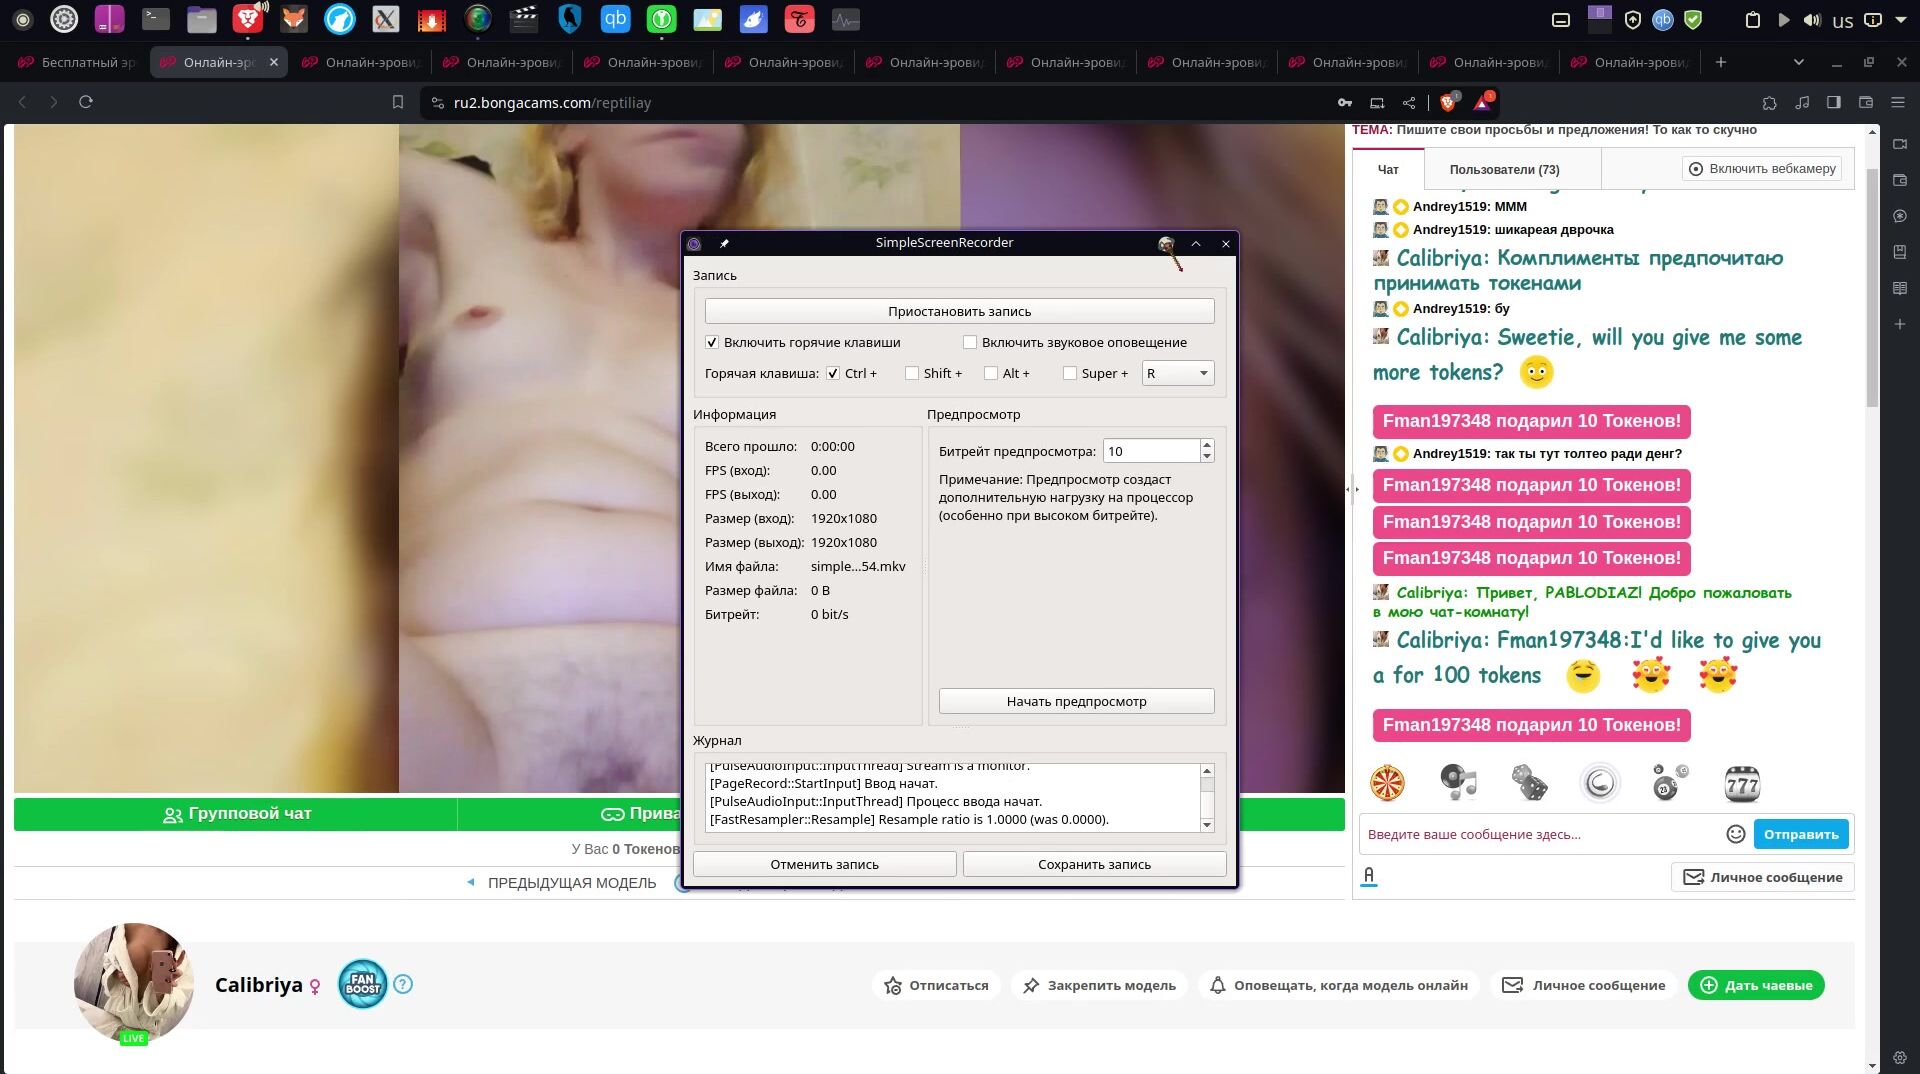Open the hotkey letter dropdown showing R
Viewport: 1920px width, 1074px height.
(1177, 373)
